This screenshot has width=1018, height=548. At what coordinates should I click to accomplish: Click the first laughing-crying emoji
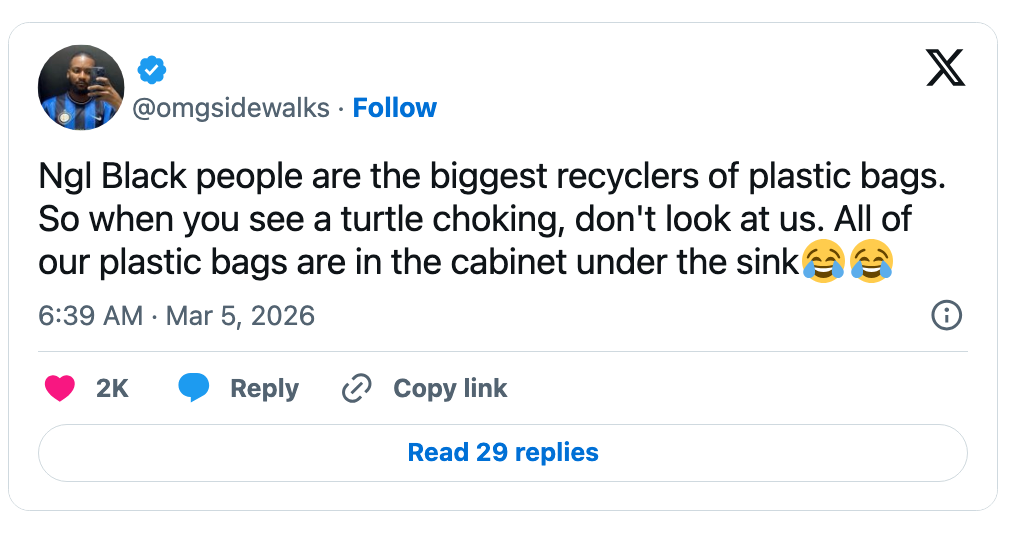(823, 263)
